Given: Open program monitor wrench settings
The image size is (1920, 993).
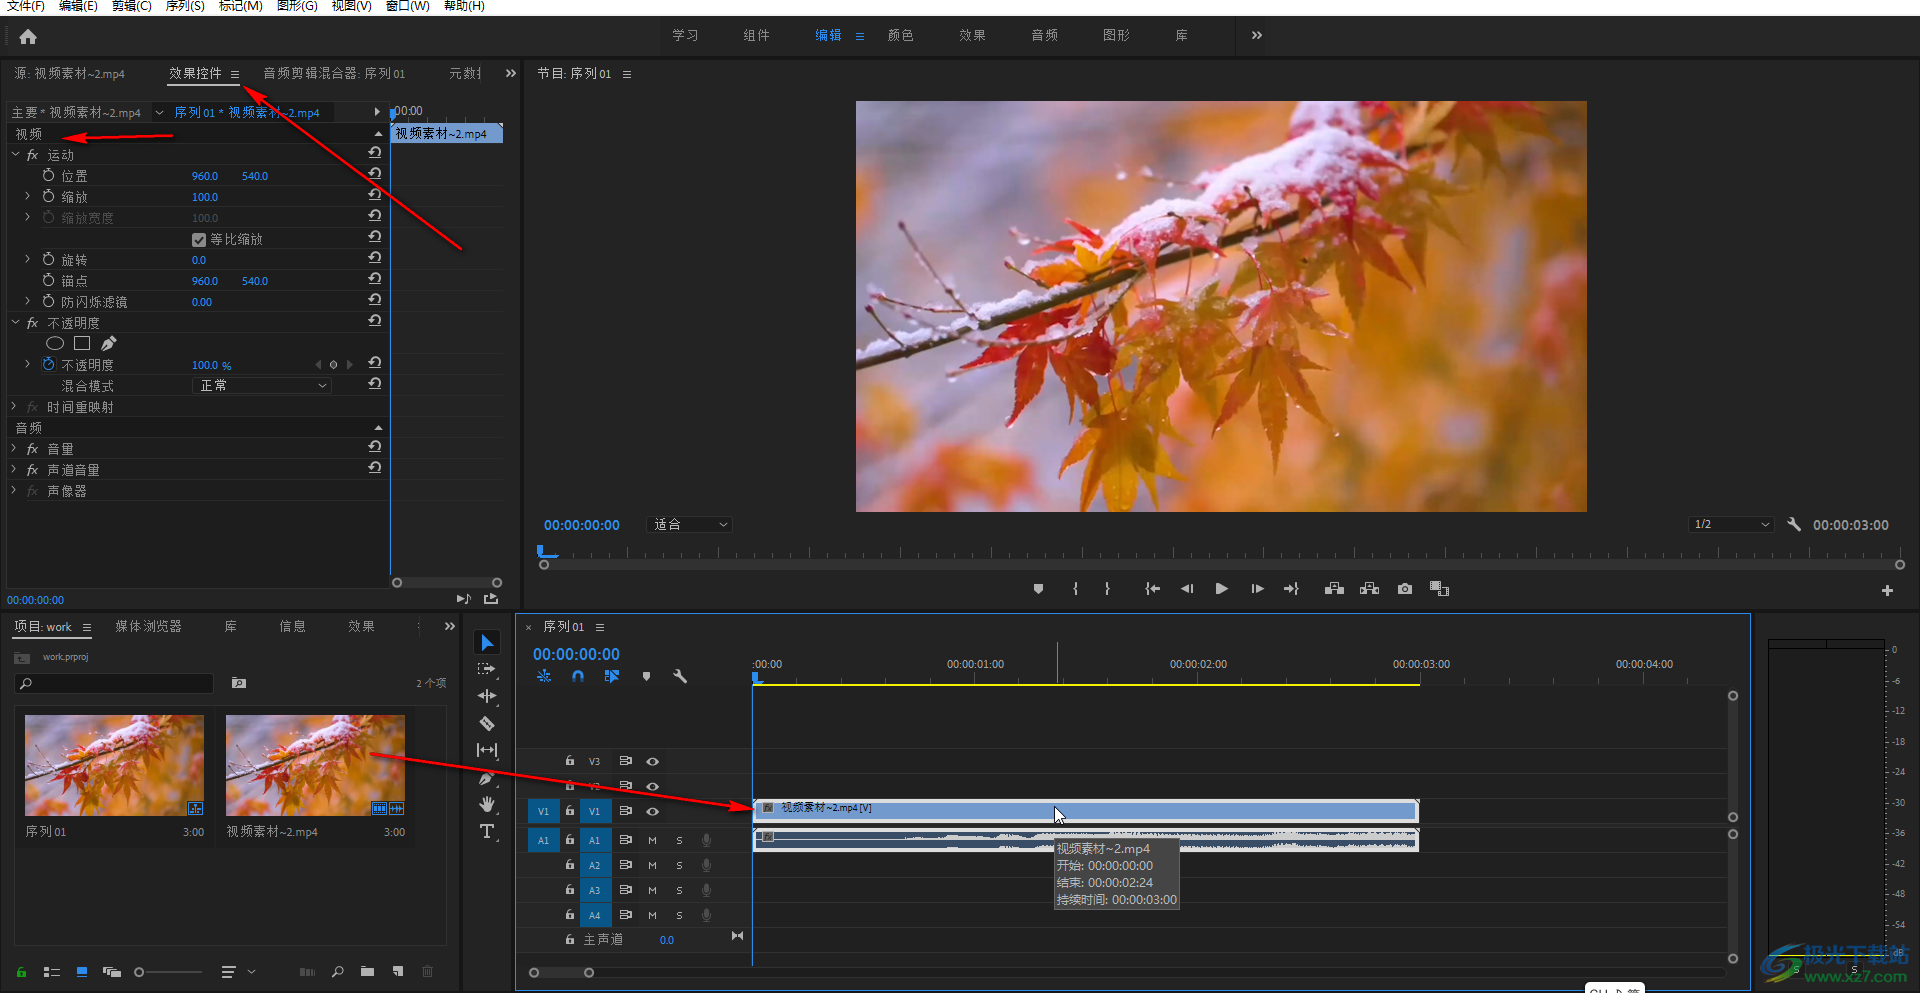Looking at the screenshot, I should 1794,524.
